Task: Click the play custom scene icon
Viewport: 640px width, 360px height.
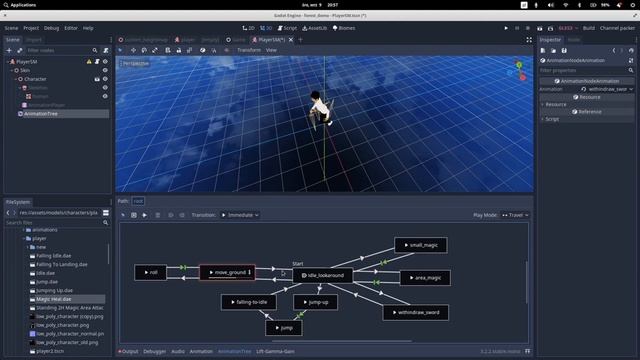Action: [x=550, y=28]
